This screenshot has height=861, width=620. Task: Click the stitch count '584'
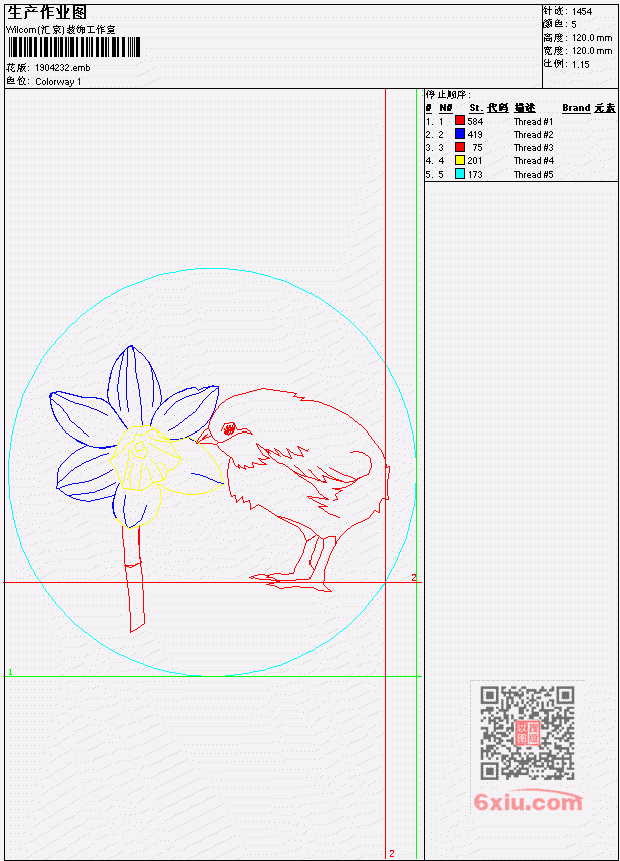click(475, 121)
